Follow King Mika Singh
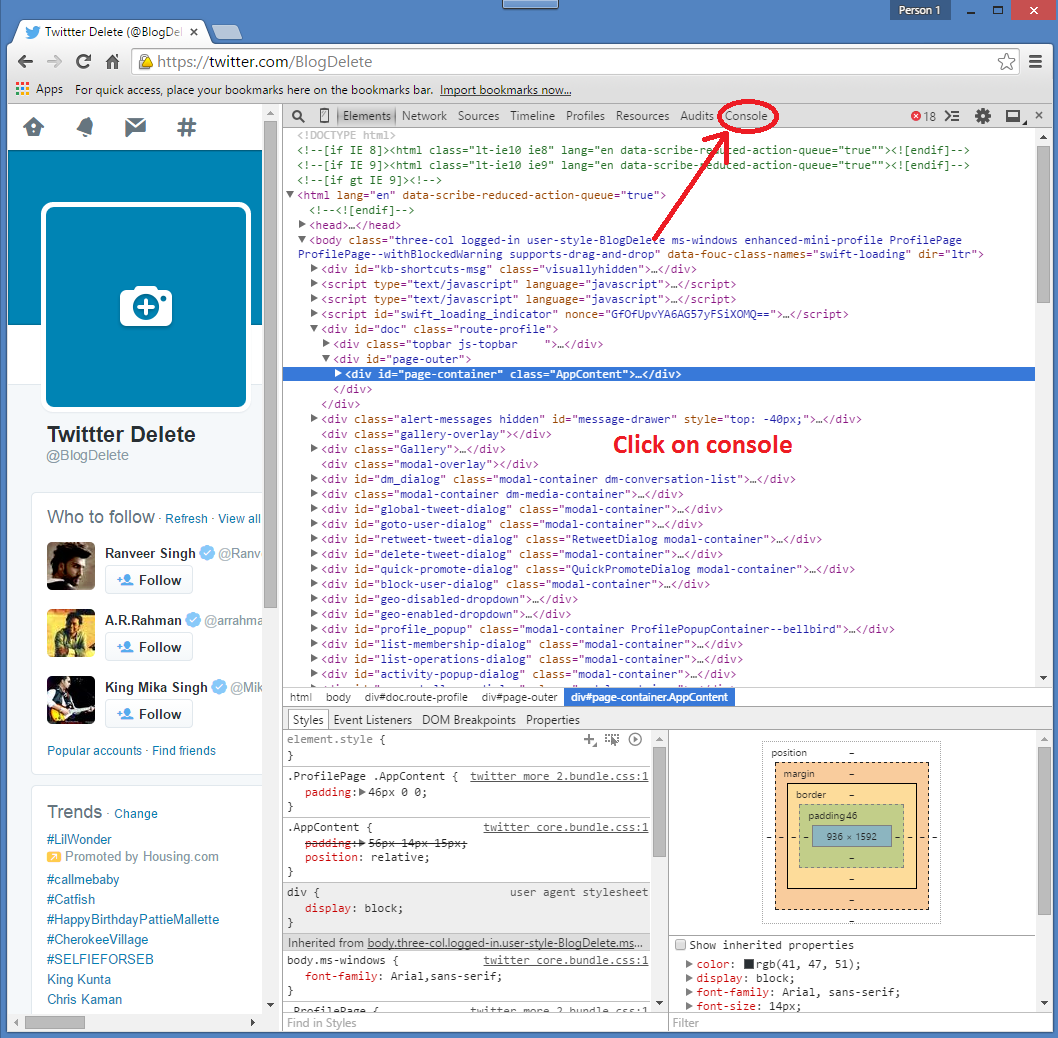 click(x=149, y=714)
